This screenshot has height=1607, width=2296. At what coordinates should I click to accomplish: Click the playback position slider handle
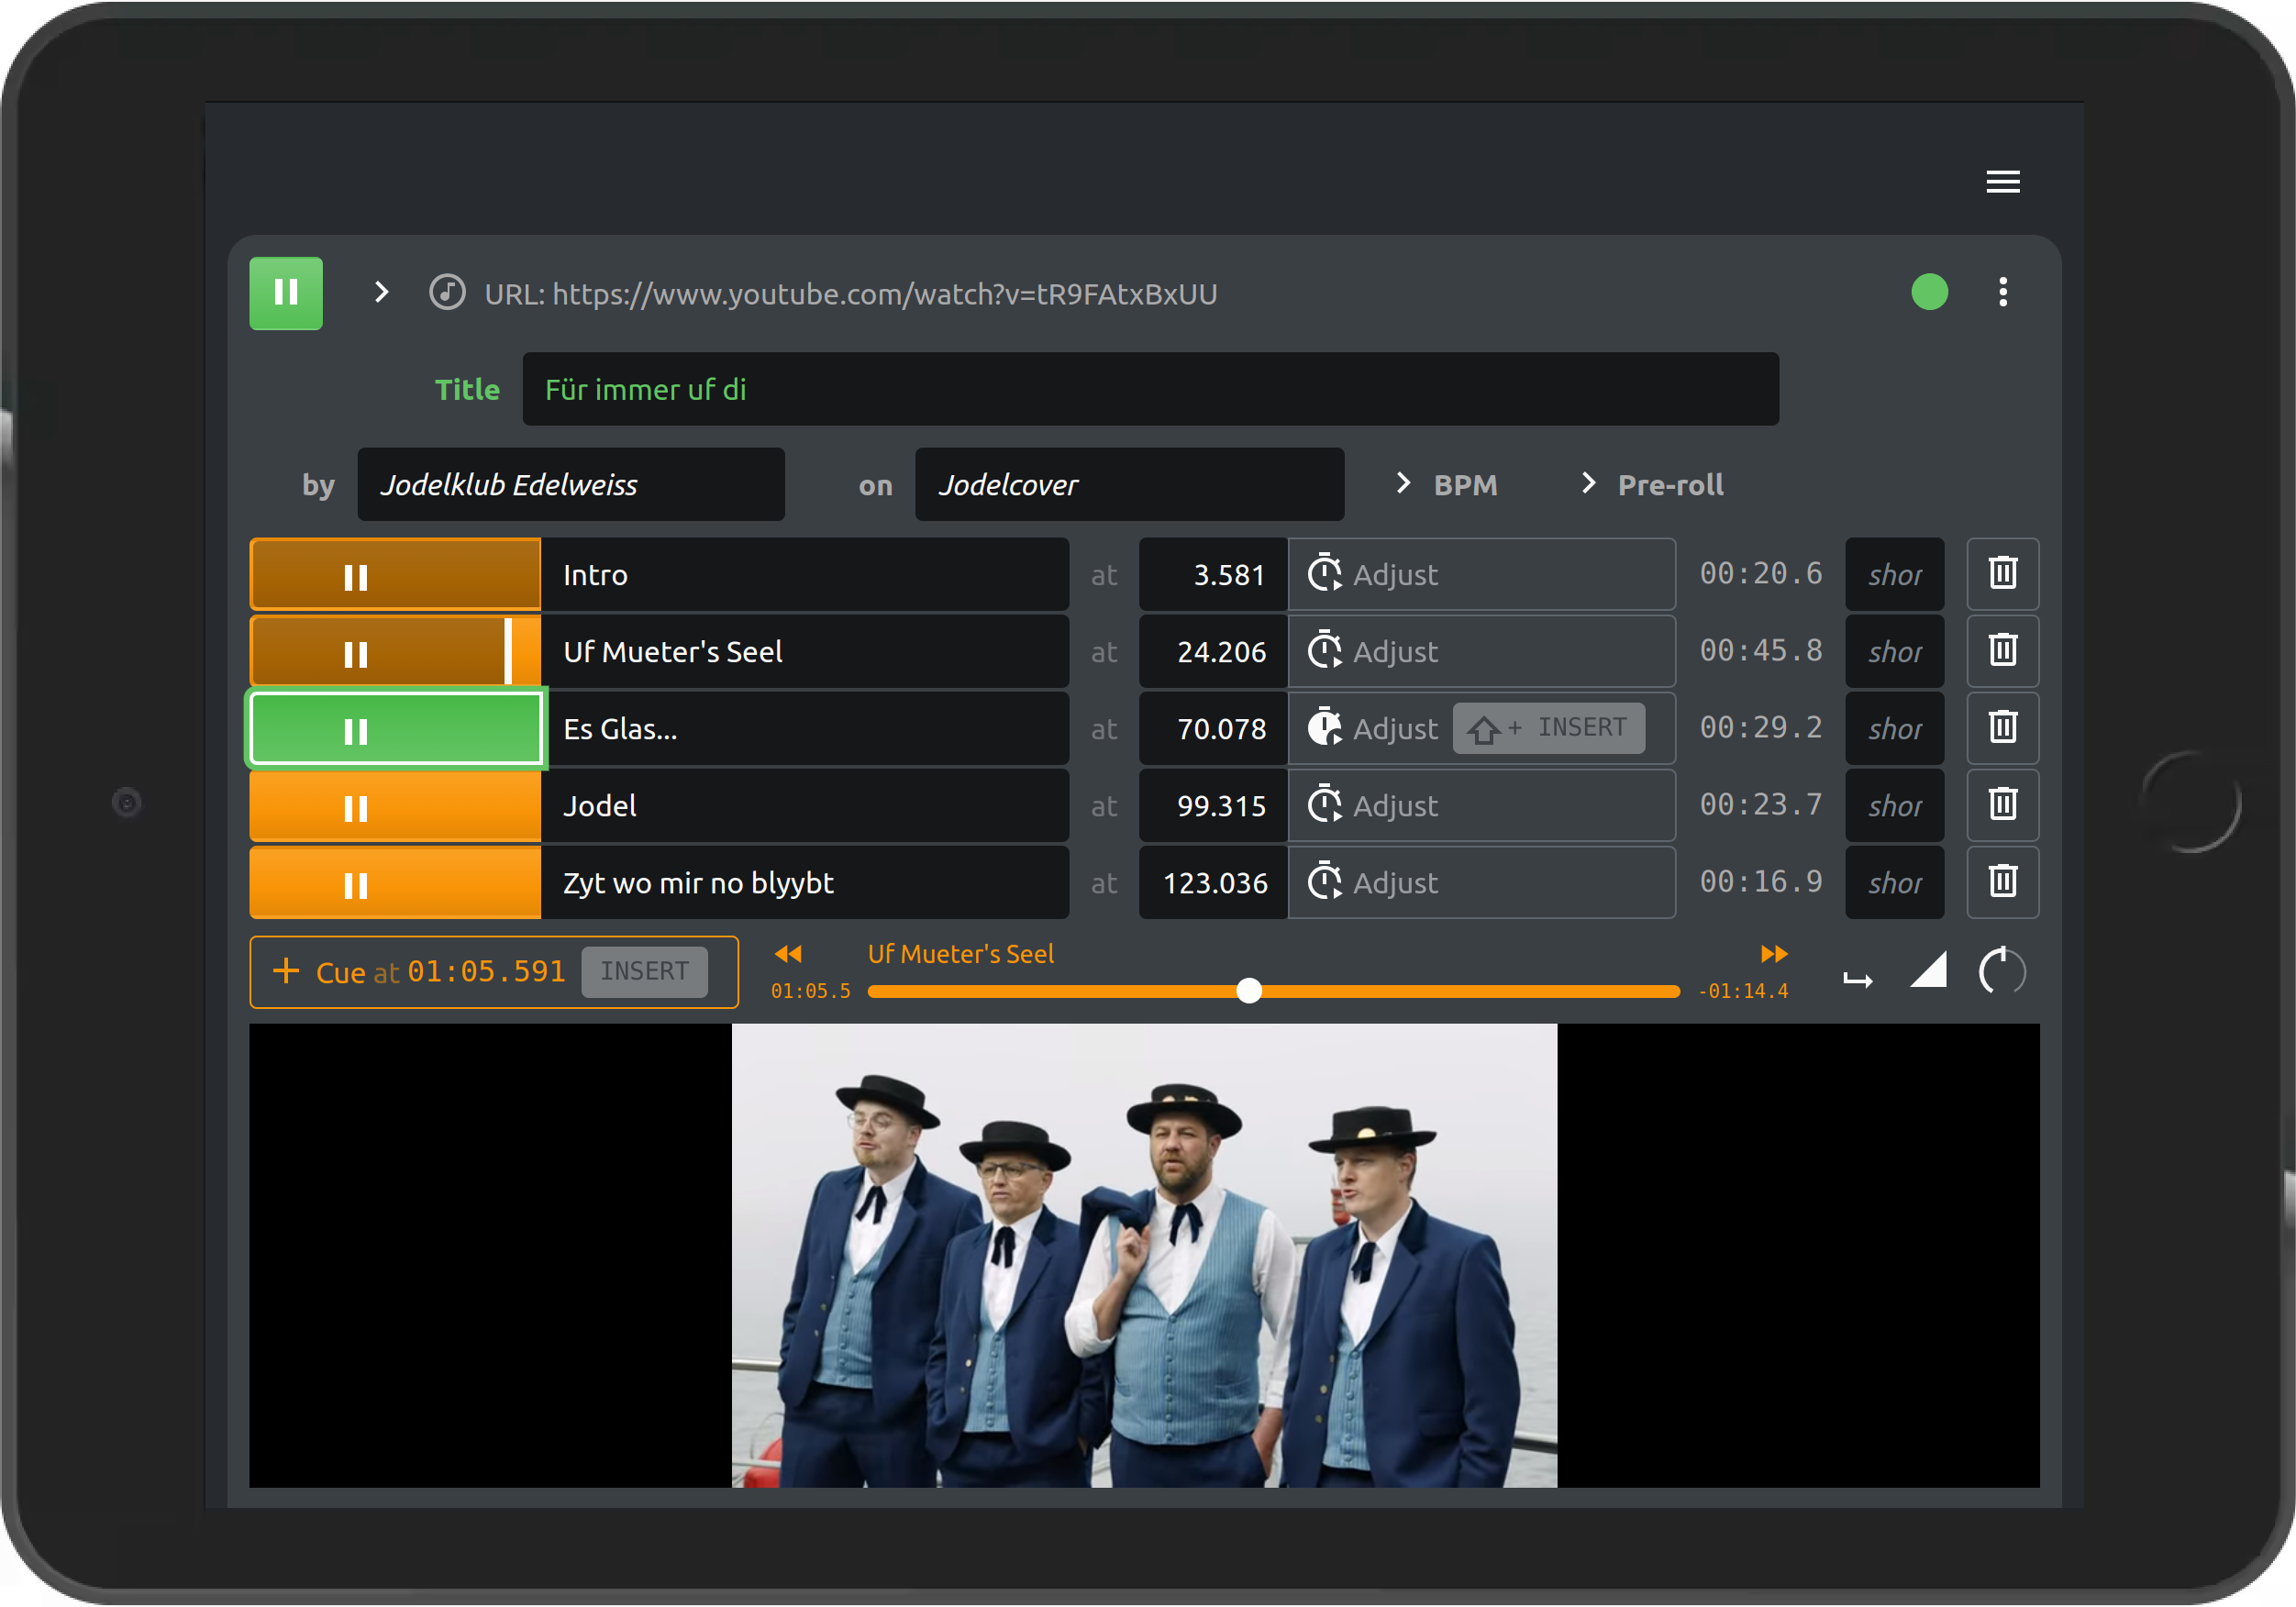[1249, 991]
